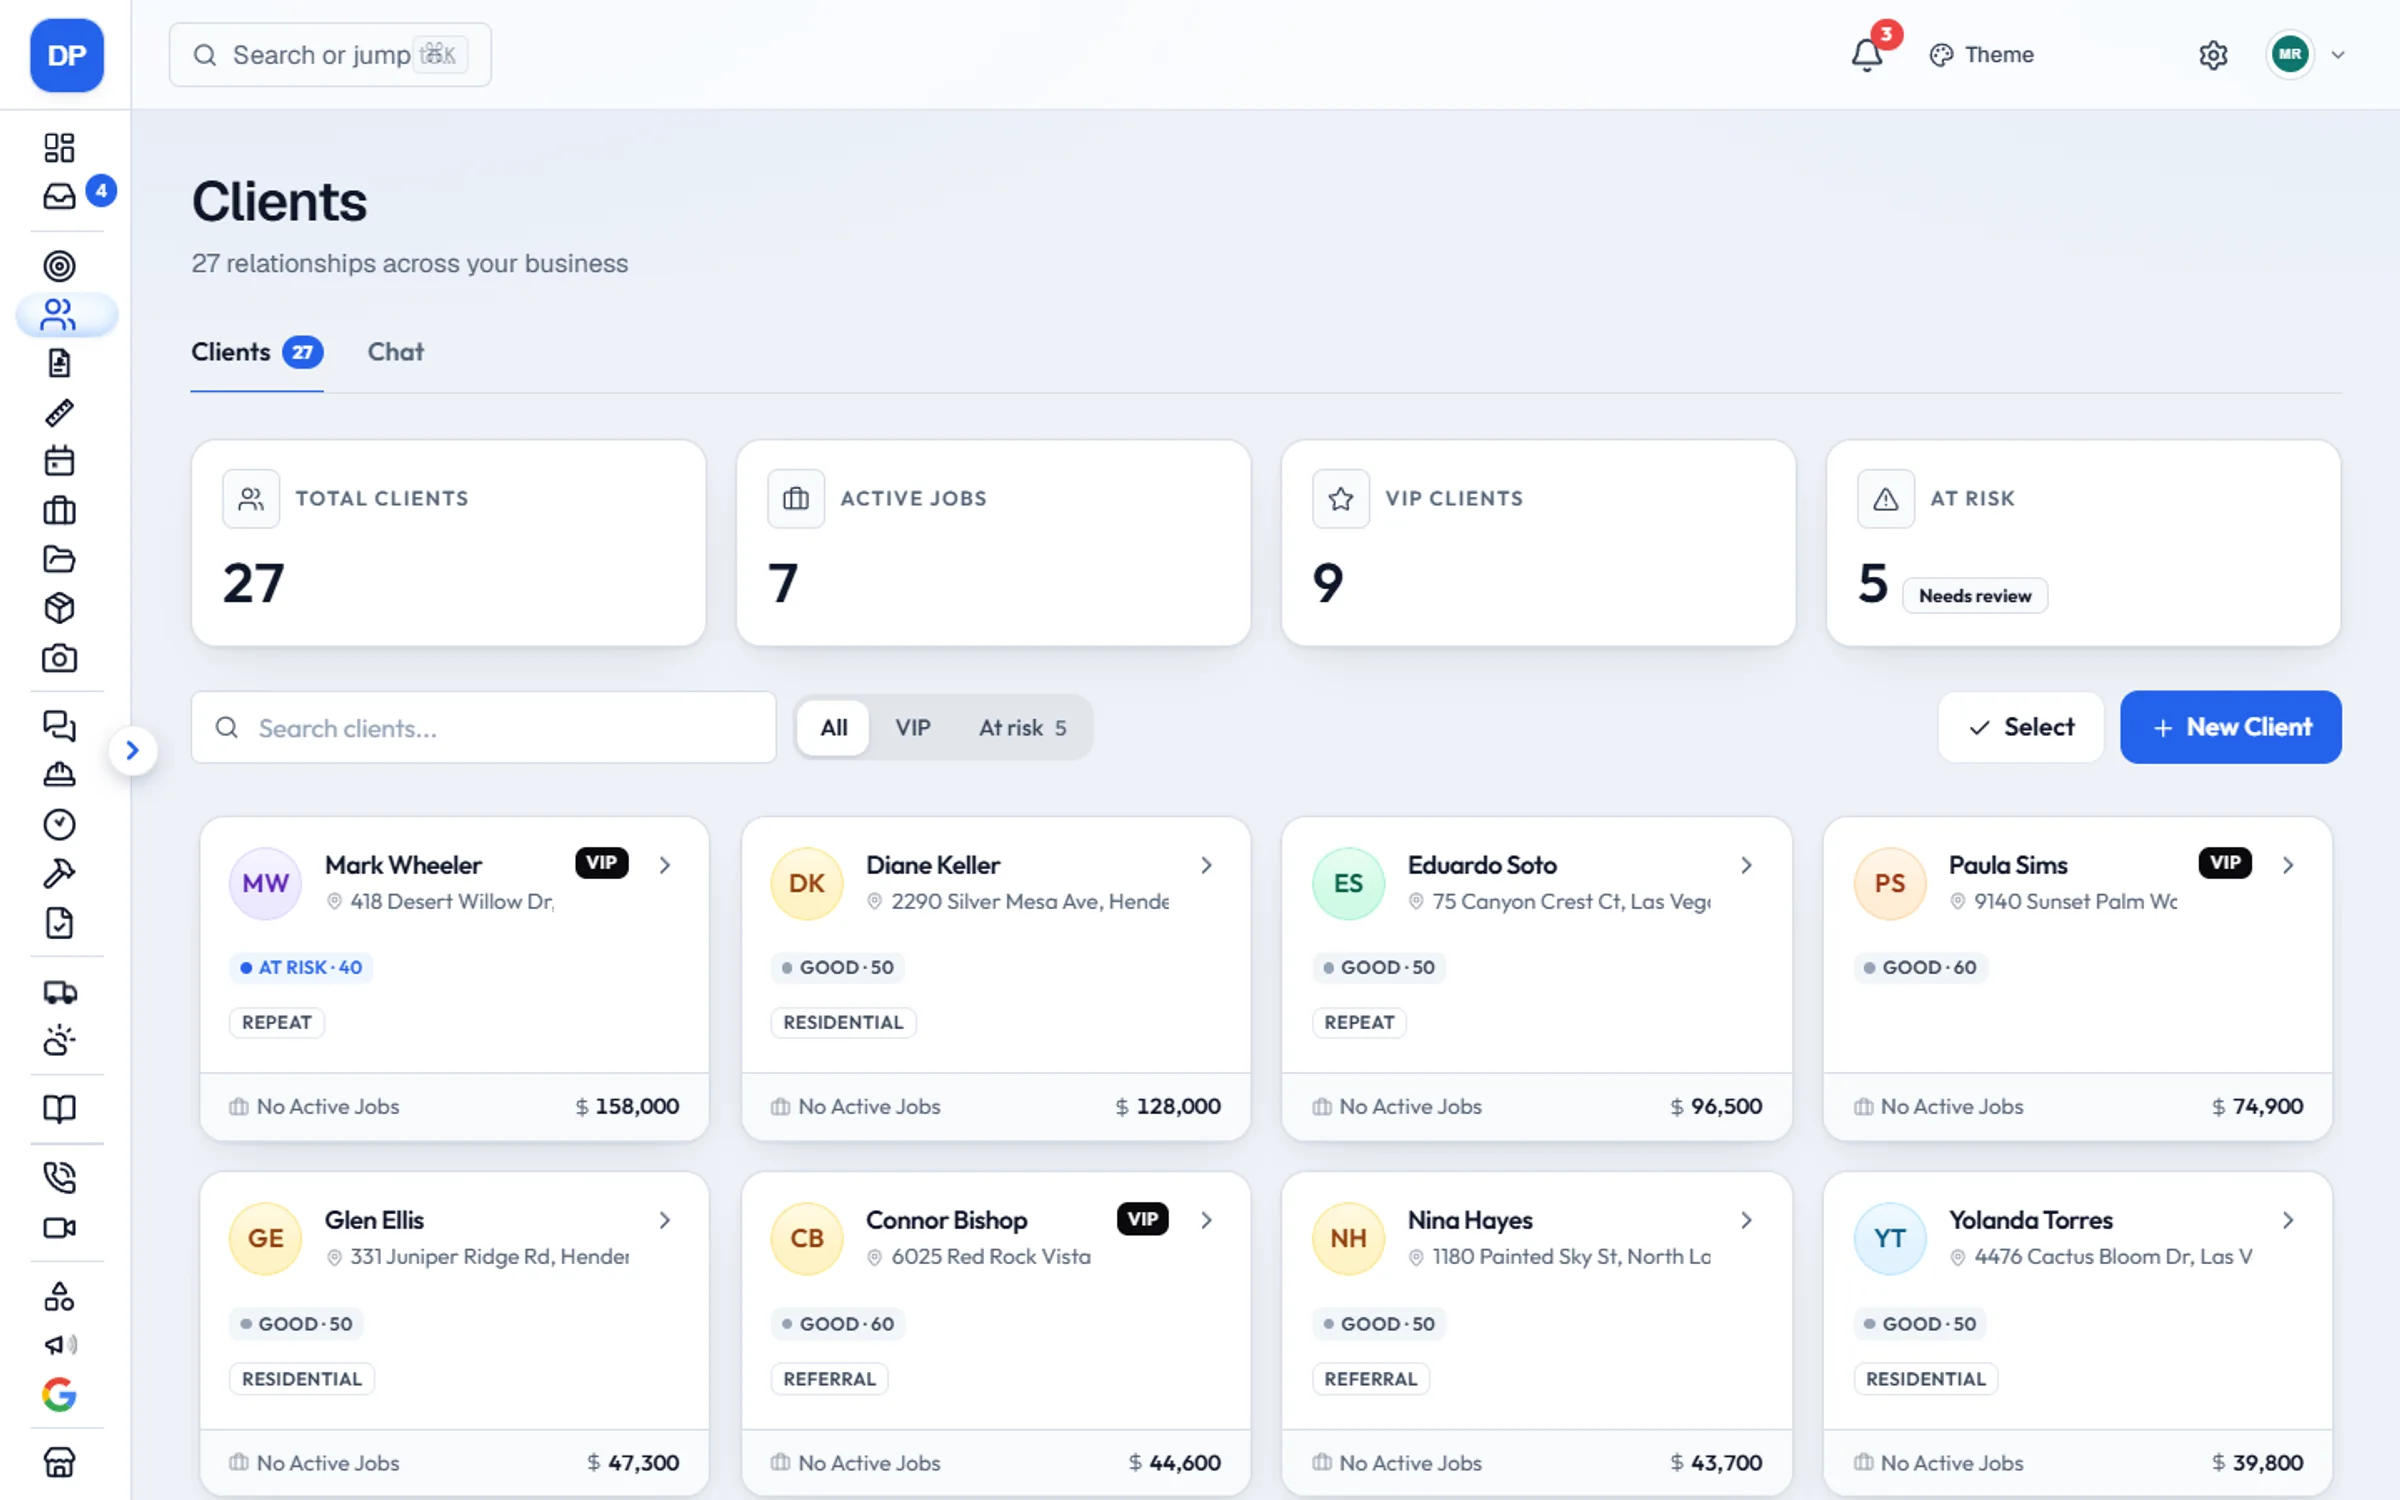The height and width of the screenshot is (1500, 2400).
Task: Open the hard hat icon in sidebar
Action: click(x=59, y=774)
